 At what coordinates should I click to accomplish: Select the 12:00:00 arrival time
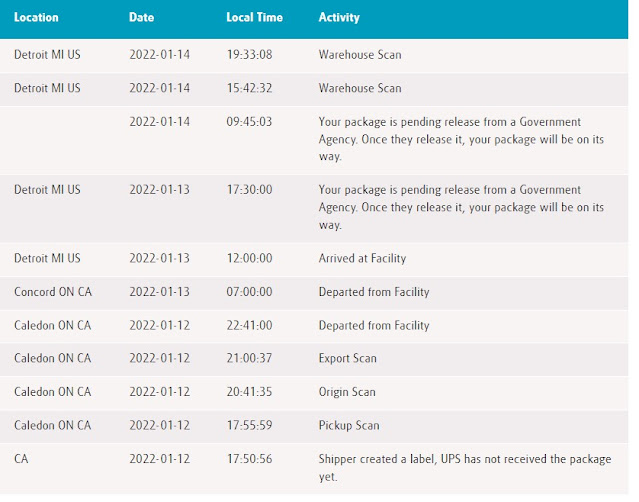[249, 258]
